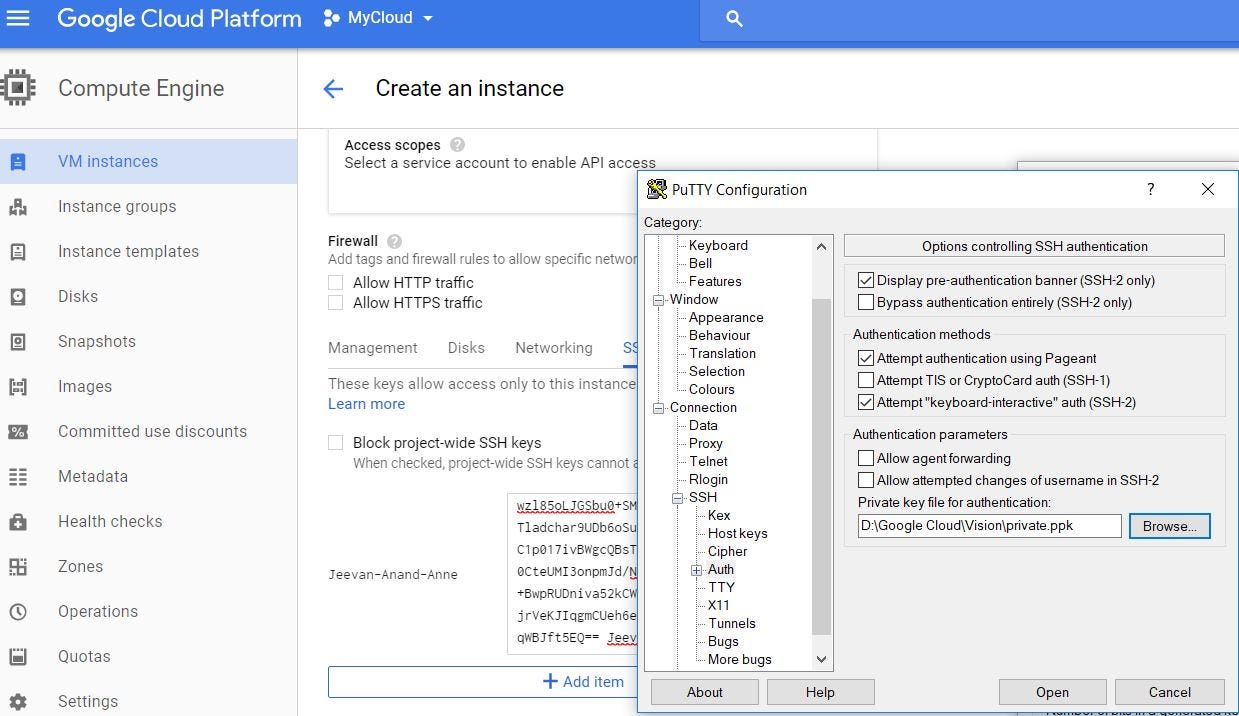The height and width of the screenshot is (716, 1239).
Task: Select Host keys in category tree
Action: pos(738,534)
